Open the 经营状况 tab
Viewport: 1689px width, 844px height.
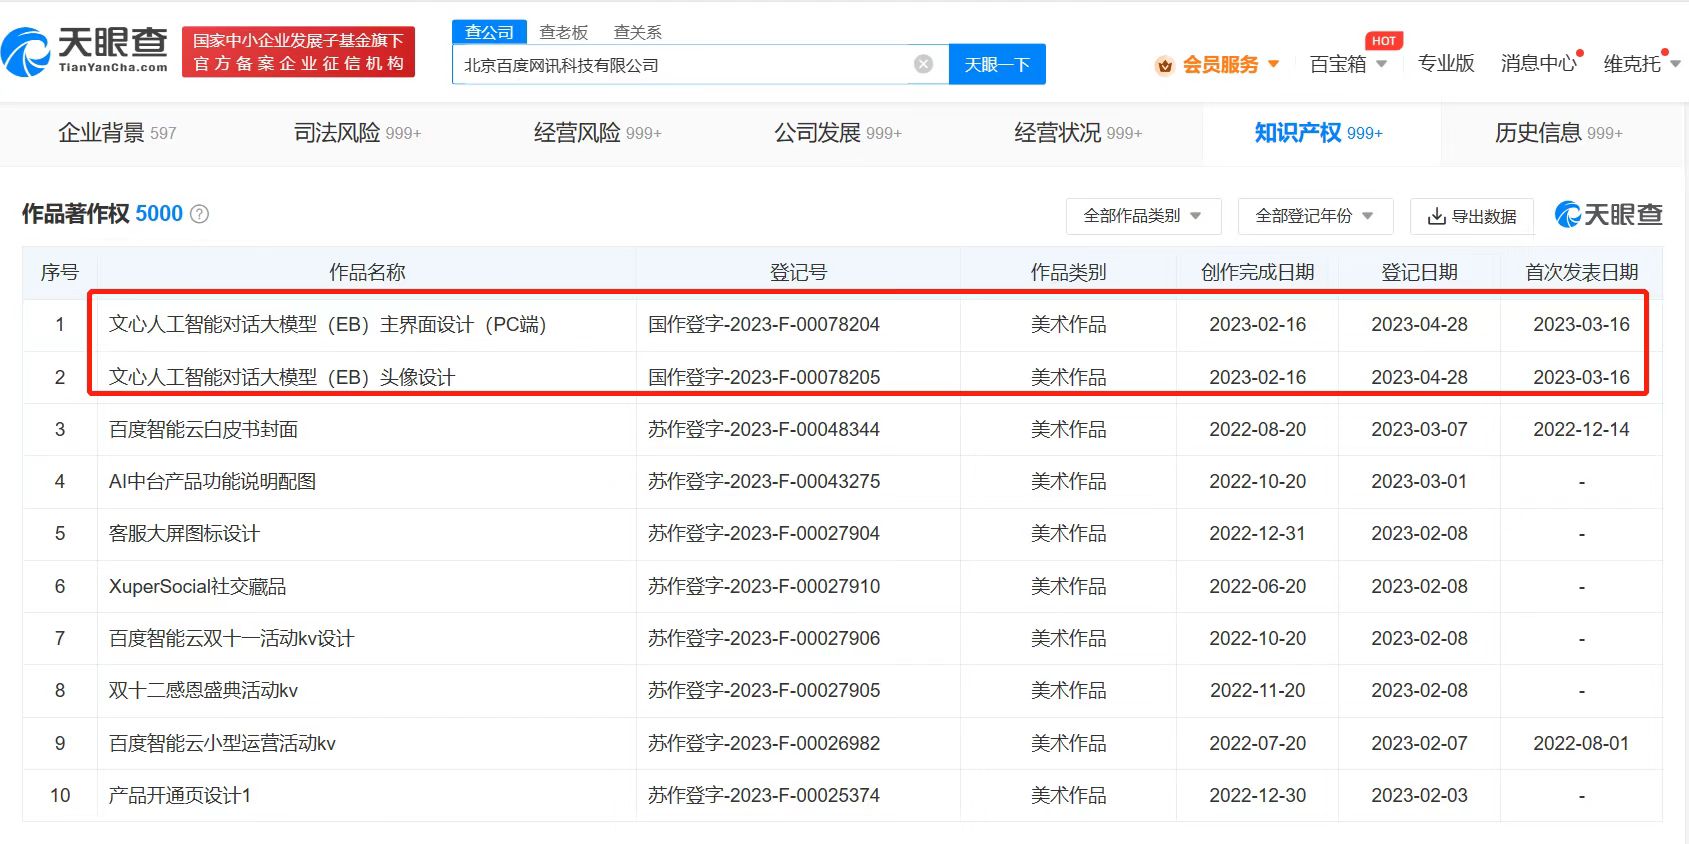[1077, 133]
